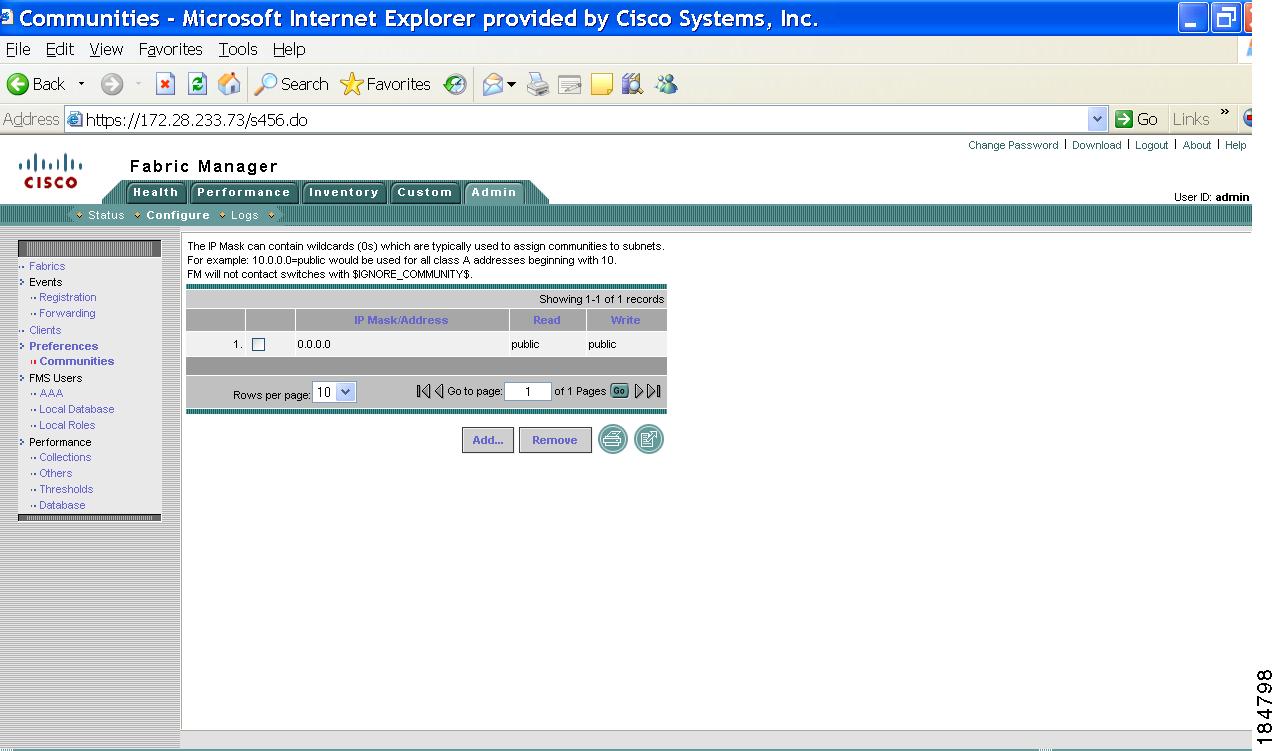This screenshot has height=751, width=1277.
Task: Click the Go to page number field
Action: [x=528, y=392]
